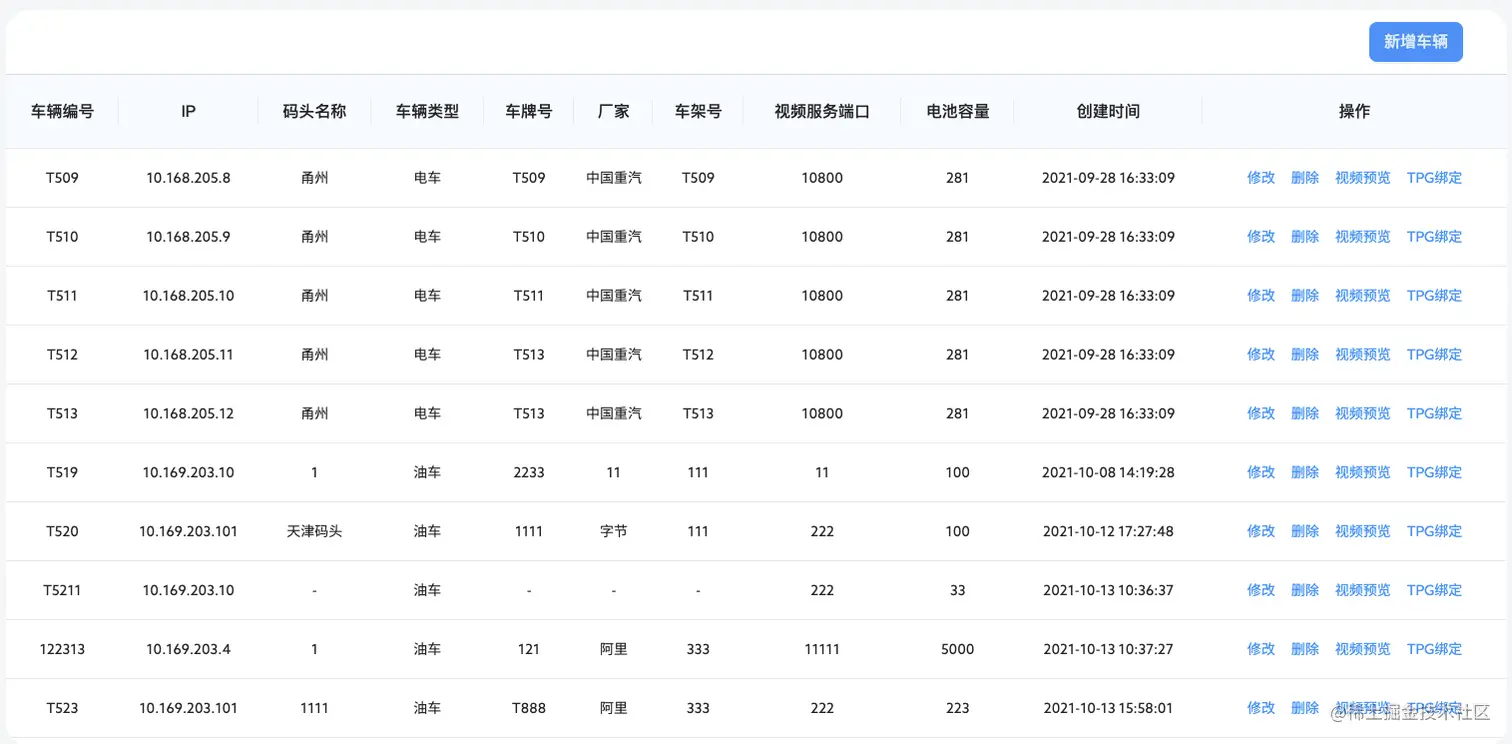
Task: Open TPG绑定 for the 10.168.205.10 row
Action: point(1434,296)
